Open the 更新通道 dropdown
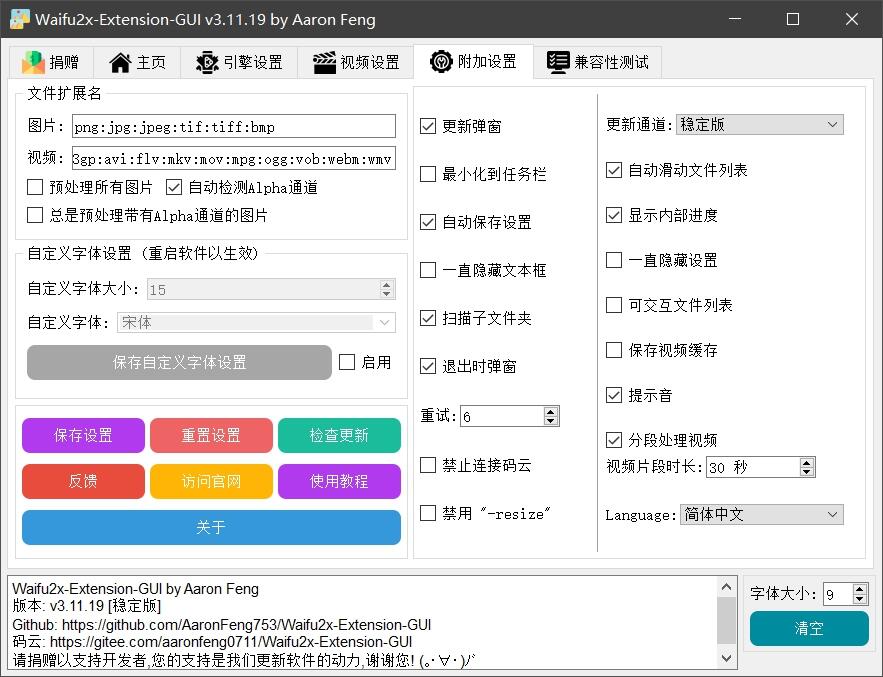883x677 pixels. pos(759,125)
